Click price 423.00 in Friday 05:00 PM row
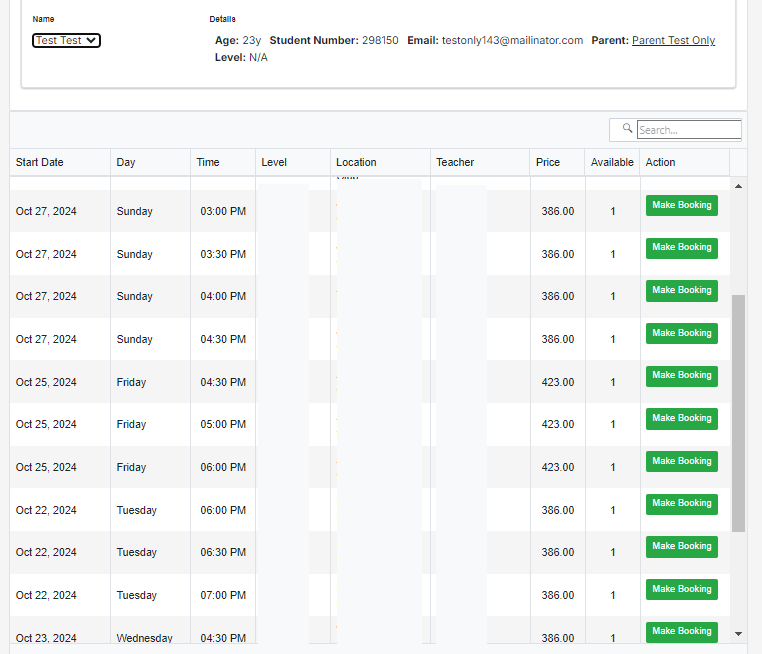The height and width of the screenshot is (654, 762). pos(558,424)
